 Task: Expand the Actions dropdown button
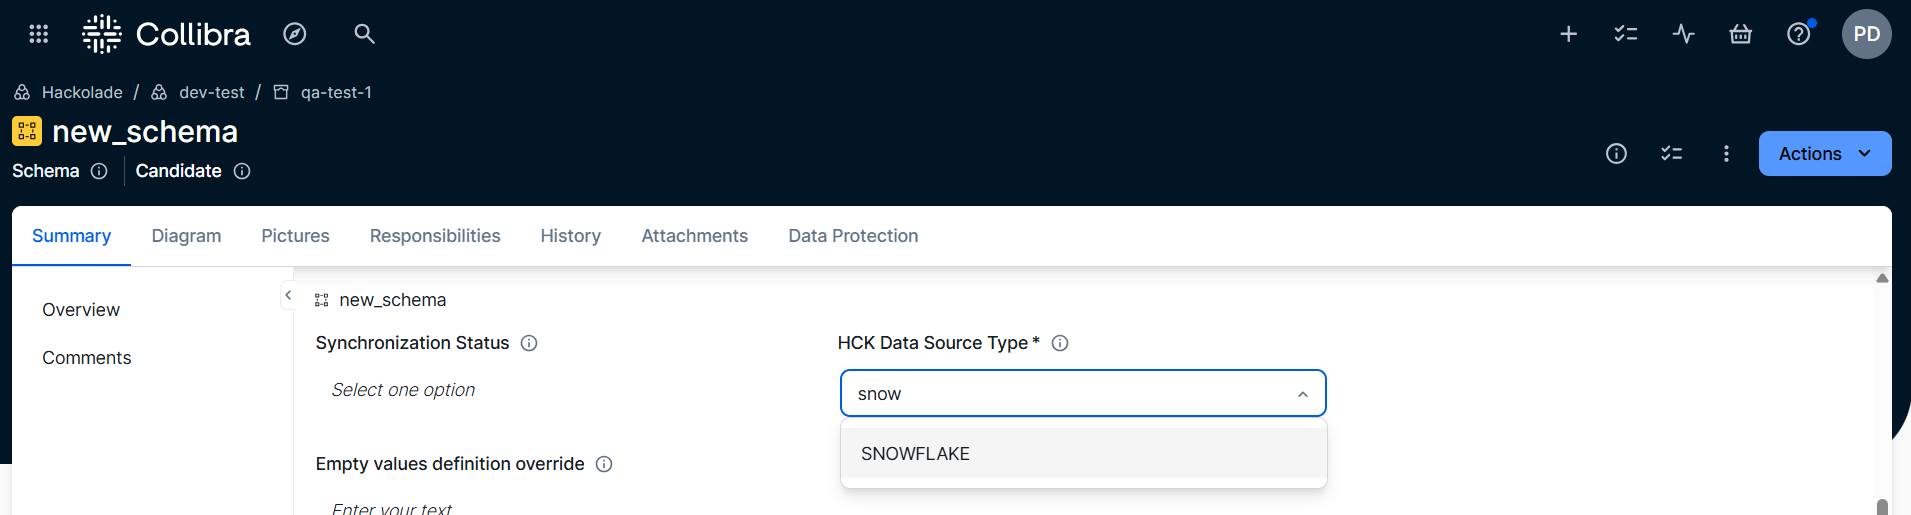[1824, 154]
